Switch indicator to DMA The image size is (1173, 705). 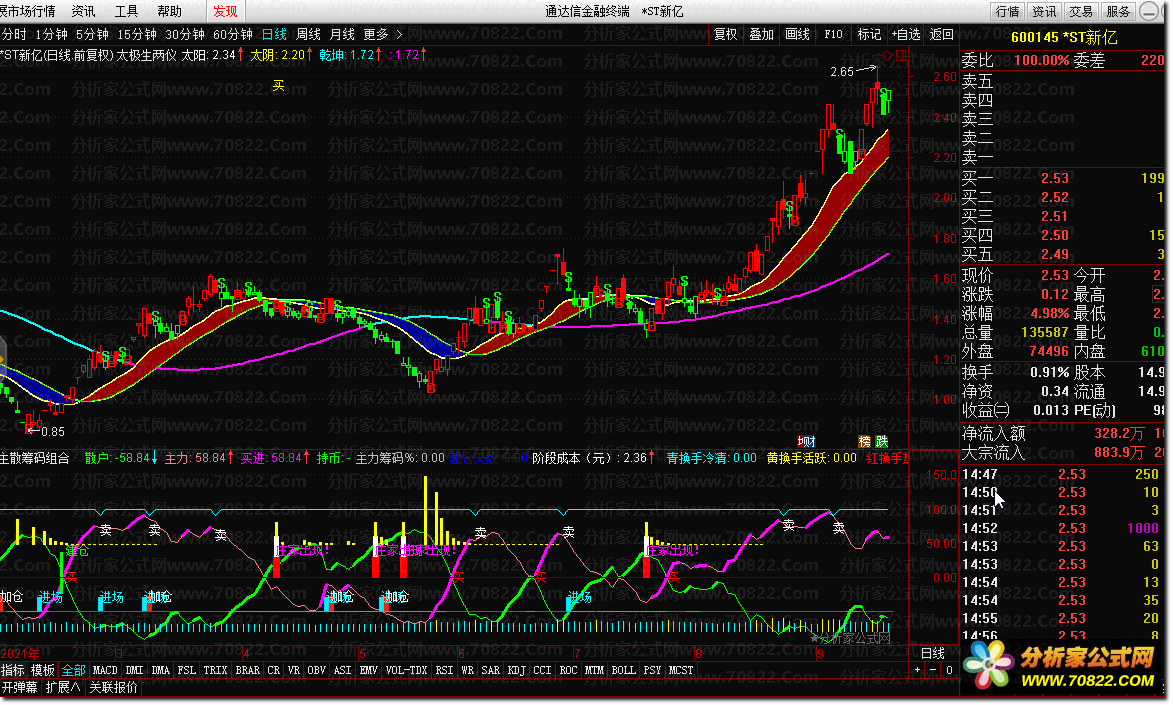coord(161,670)
